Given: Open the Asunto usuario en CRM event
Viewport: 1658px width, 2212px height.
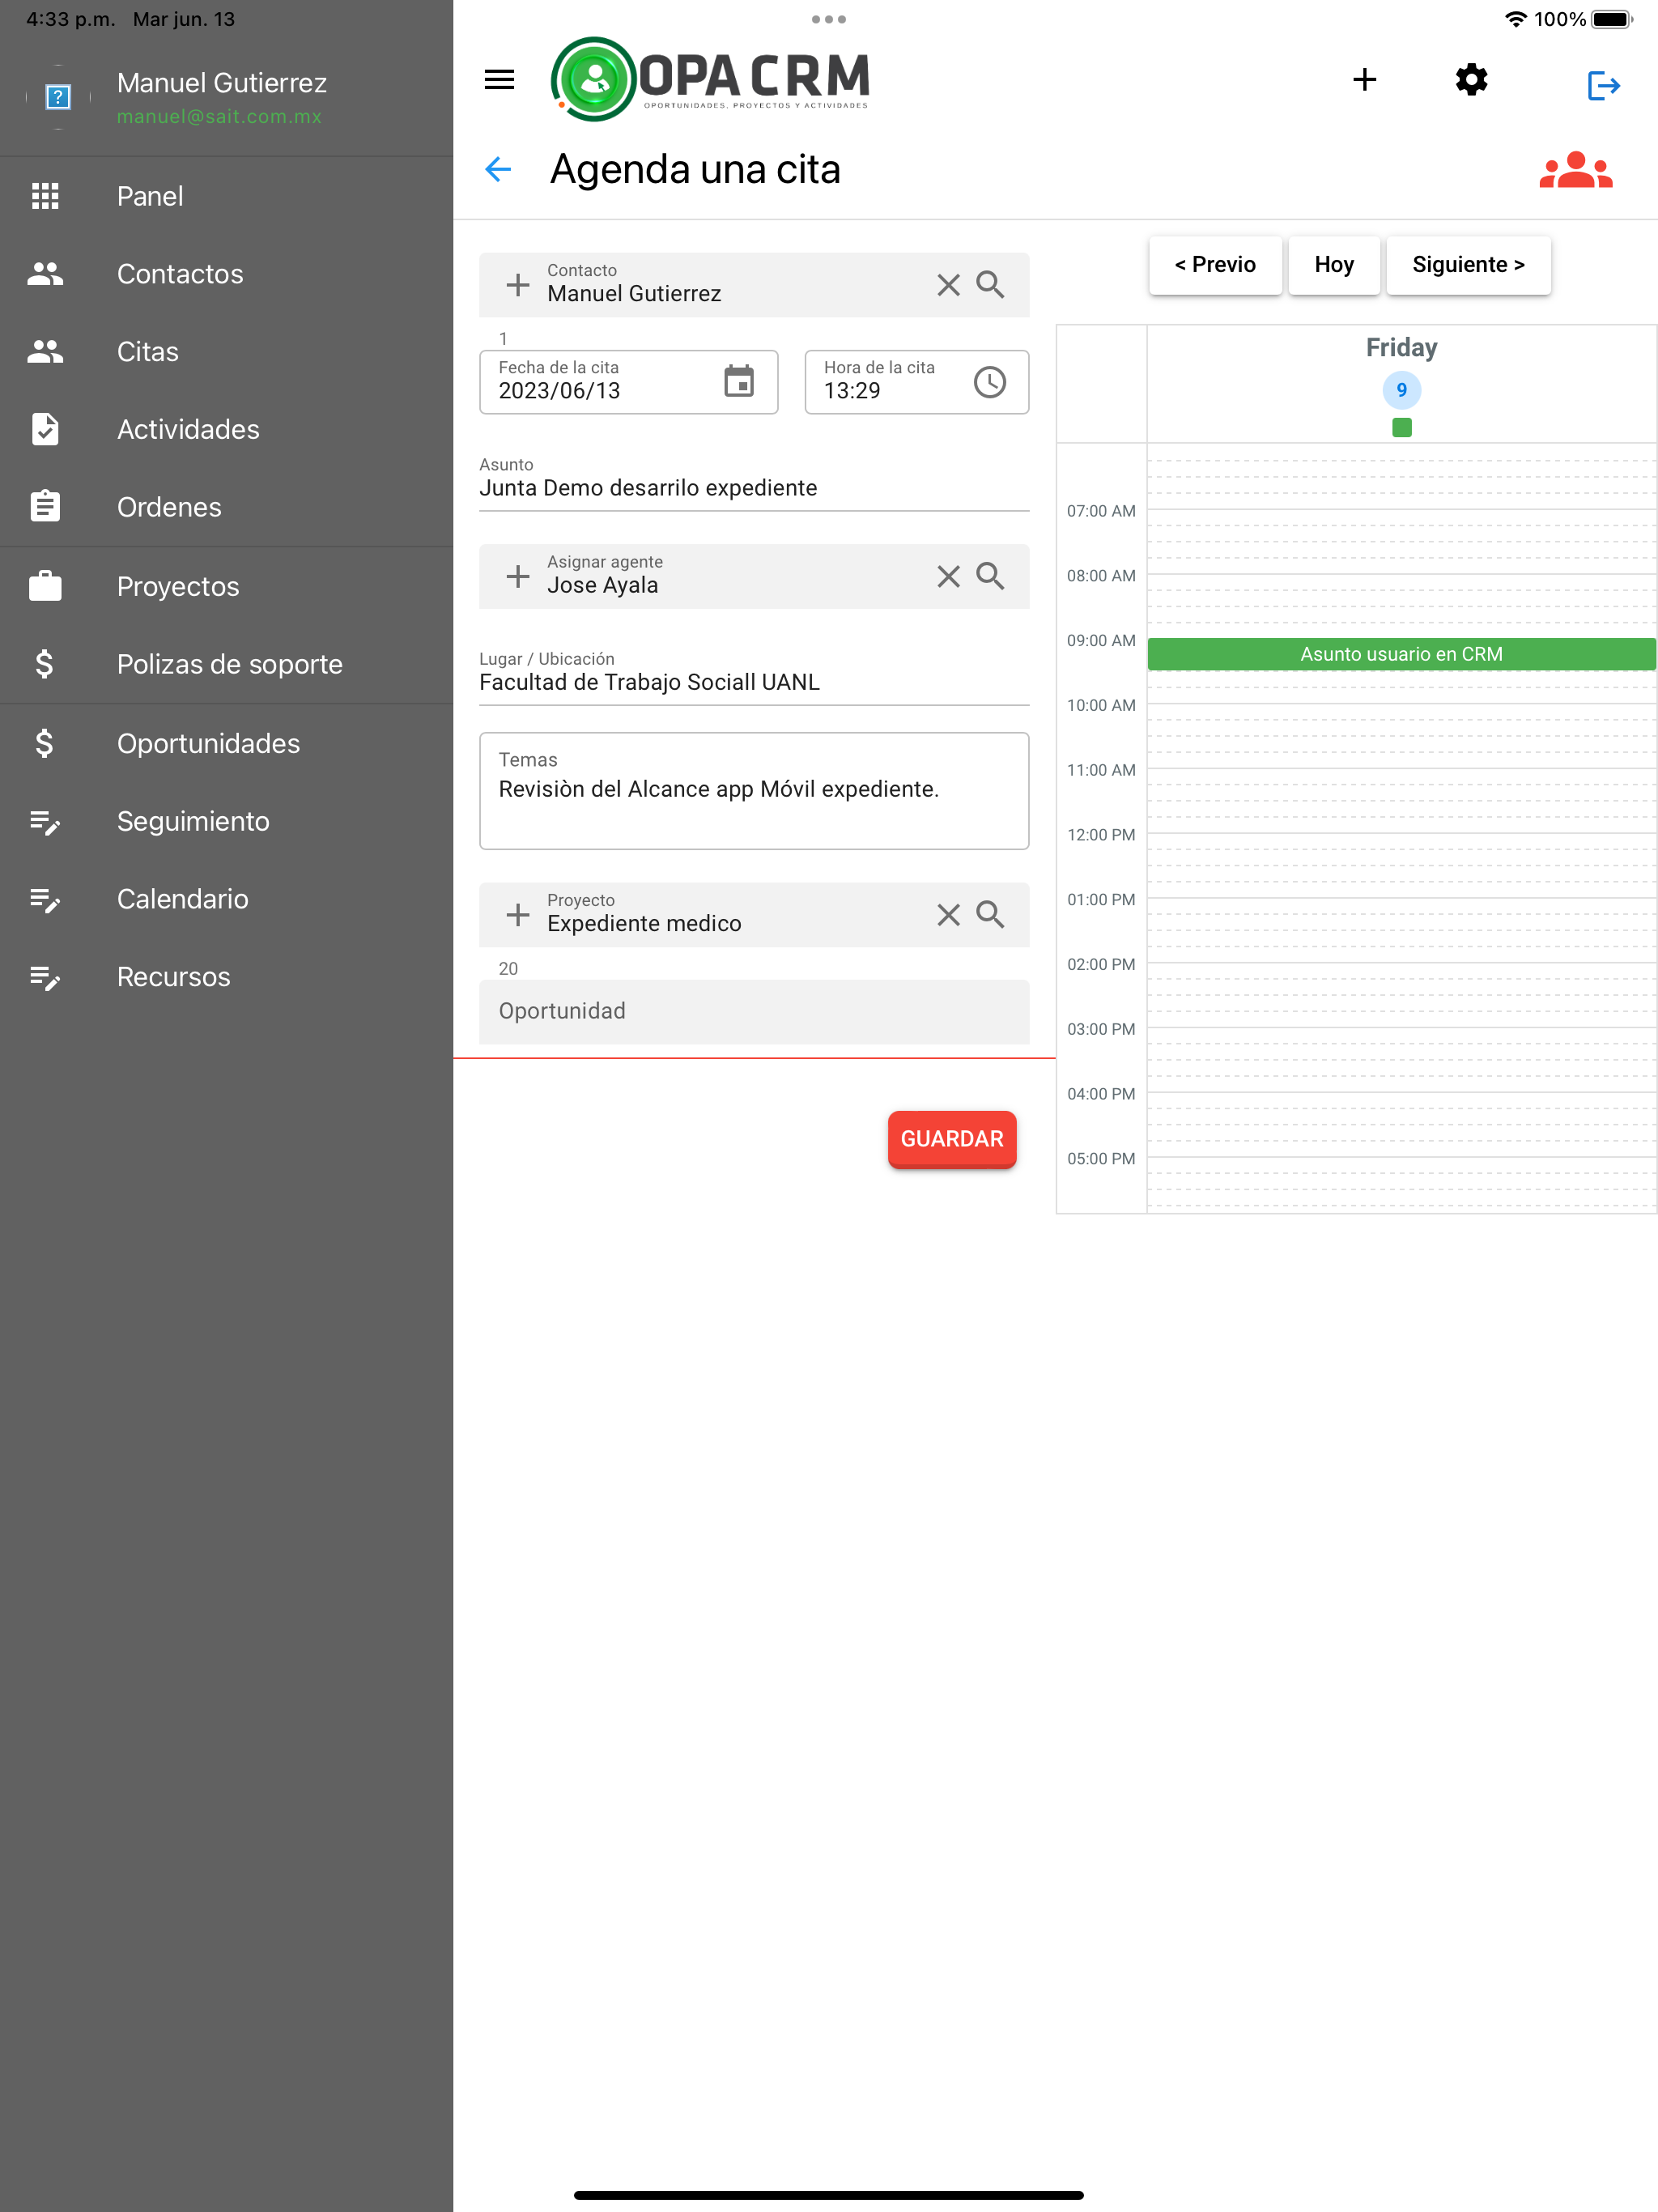Looking at the screenshot, I should pos(1401,654).
